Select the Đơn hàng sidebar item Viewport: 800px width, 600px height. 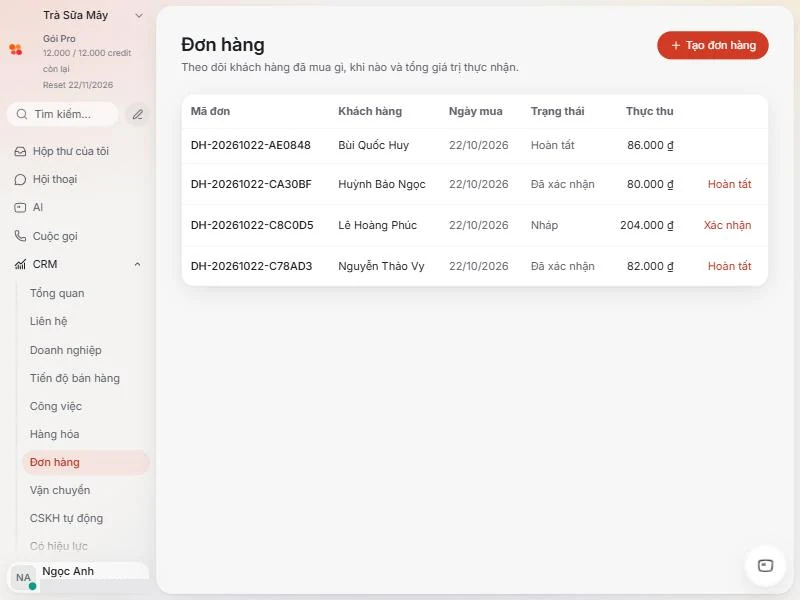pos(86,462)
